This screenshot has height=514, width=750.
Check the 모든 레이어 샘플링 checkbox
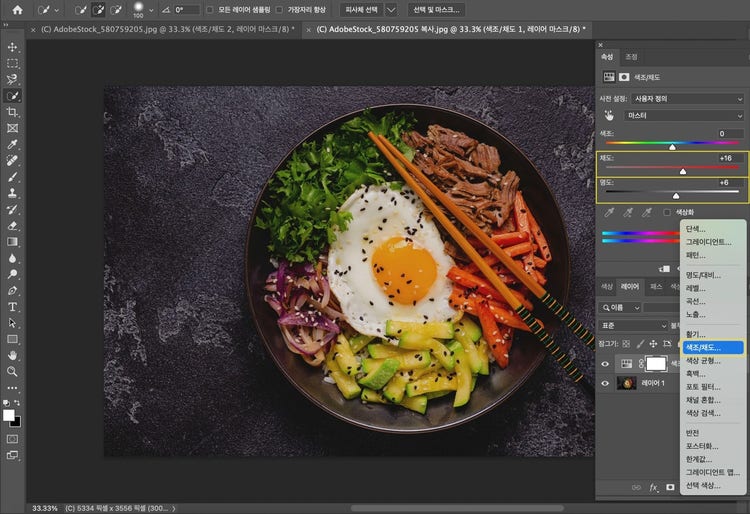pyautogui.click(x=209, y=10)
